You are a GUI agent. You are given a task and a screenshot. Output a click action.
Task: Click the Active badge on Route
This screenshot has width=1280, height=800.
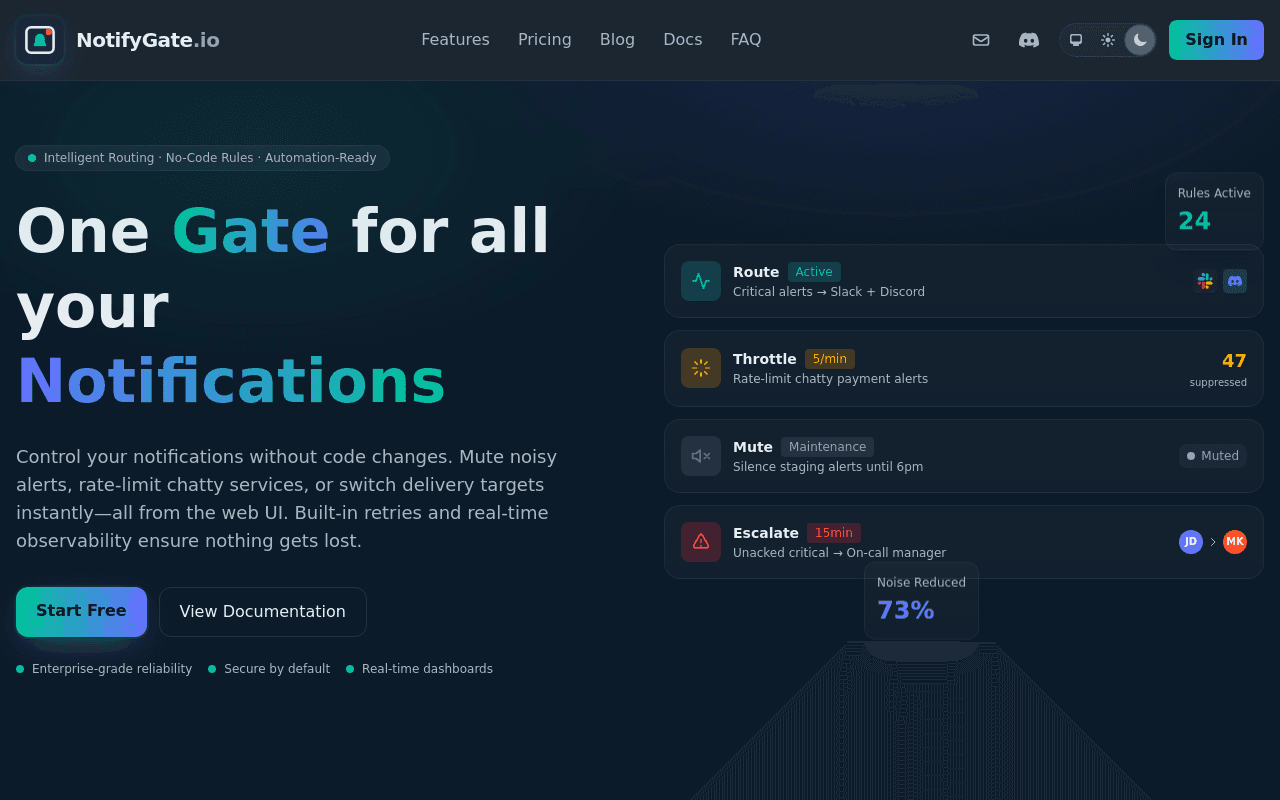pyautogui.click(x=814, y=272)
